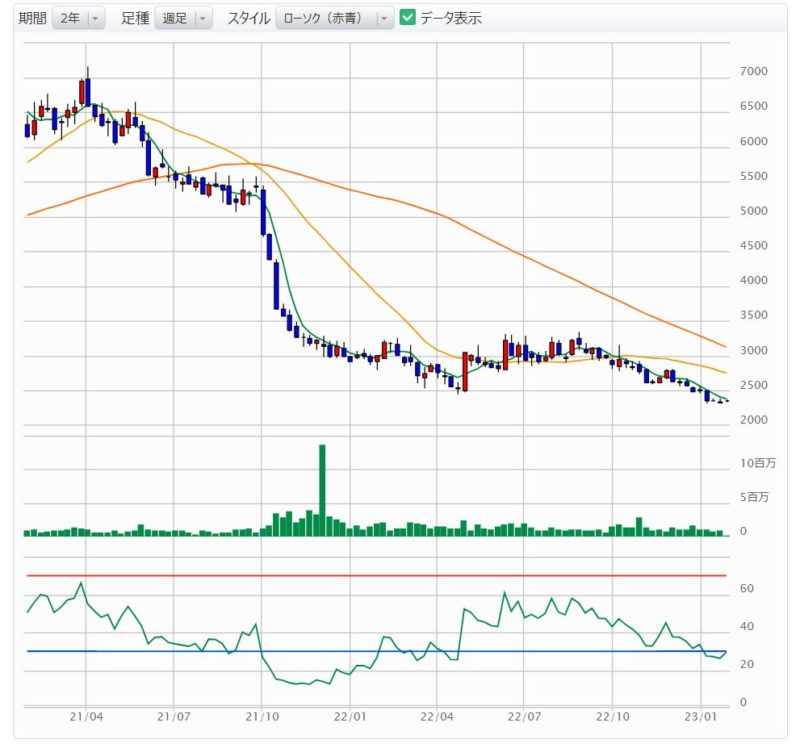Click the 6000 price axis label
The width and height of the screenshot is (800, 752).
point(754,141)
